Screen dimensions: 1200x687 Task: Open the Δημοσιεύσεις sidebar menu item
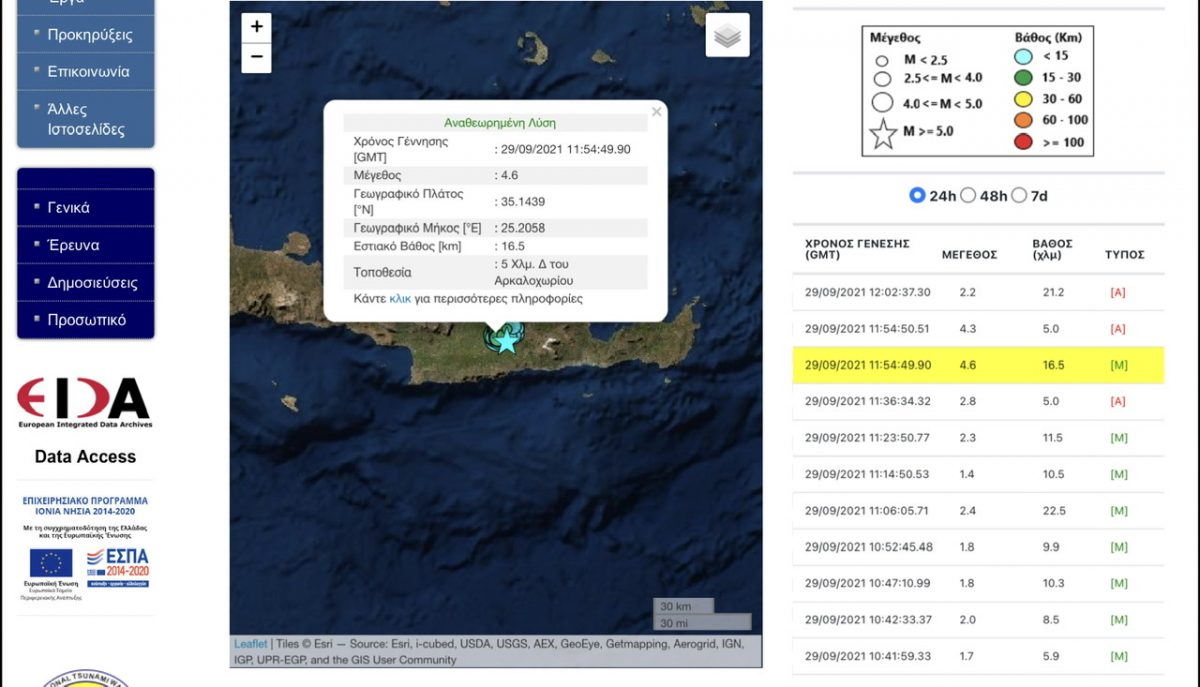pyautogui.click(x=92, y=283)
